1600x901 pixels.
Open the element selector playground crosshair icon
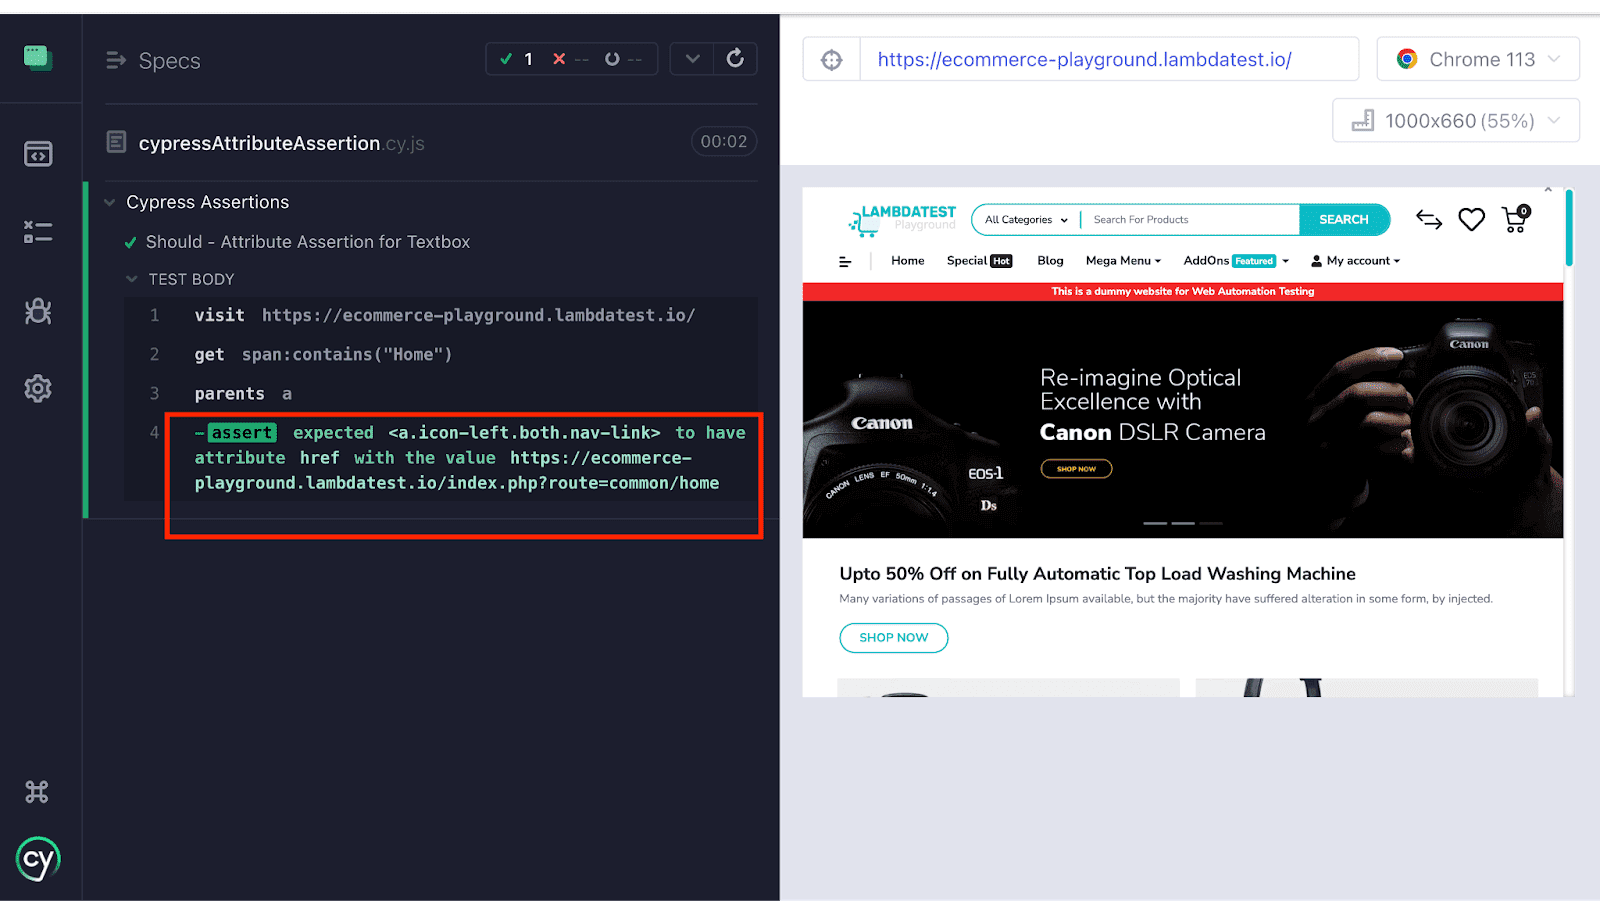pos(831,59)
